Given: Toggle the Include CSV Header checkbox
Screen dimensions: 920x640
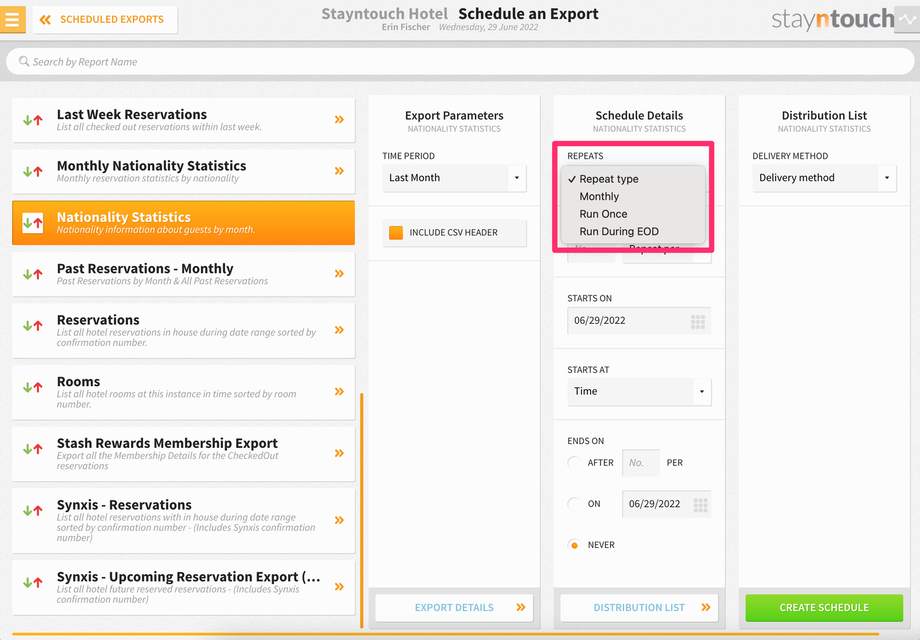Looking at the screenshot, I should 396,232.
